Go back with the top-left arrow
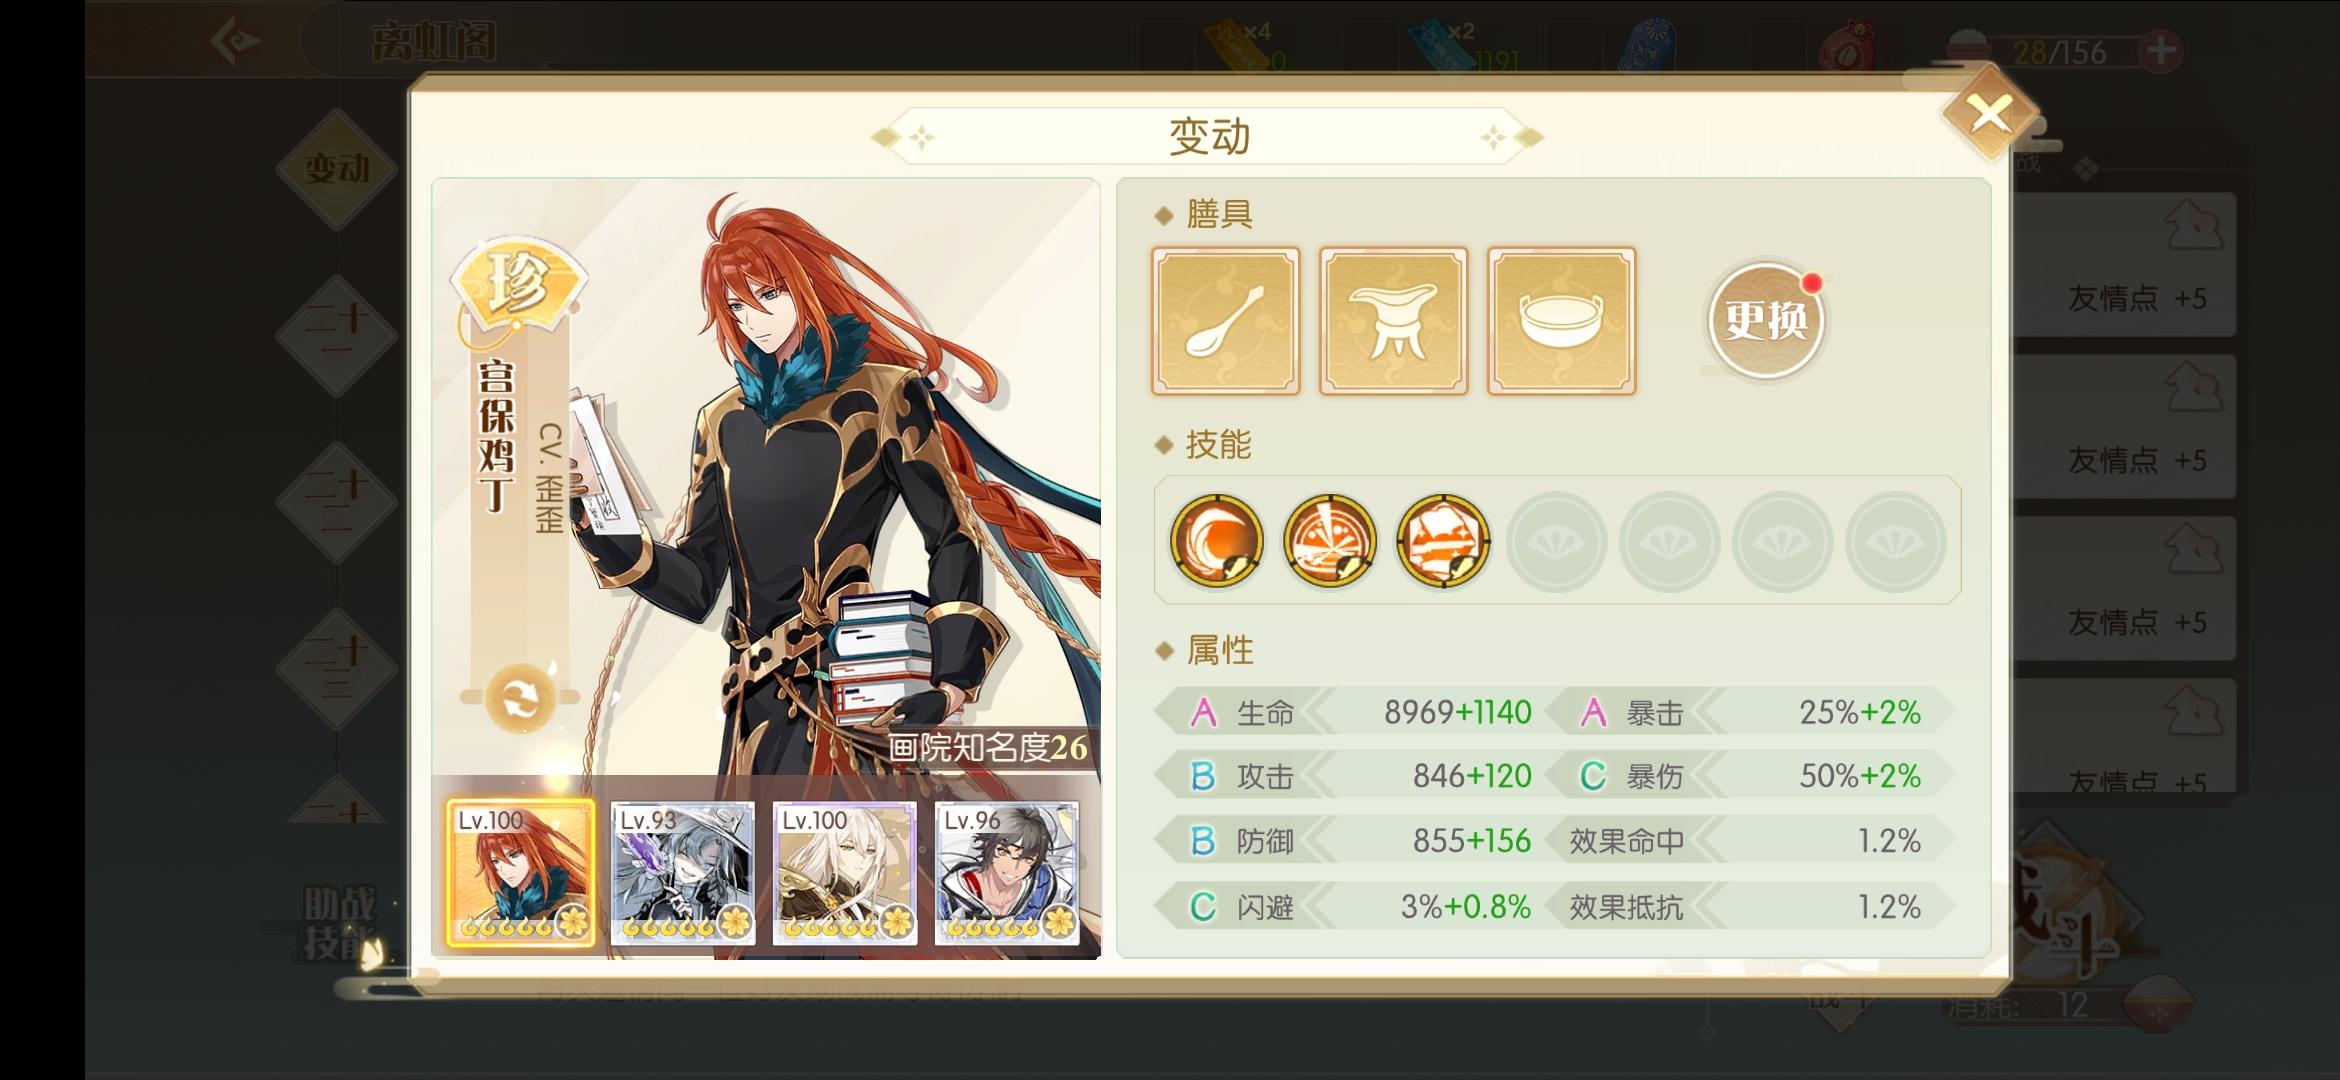 pyautogui.click(x=236, y=42)
